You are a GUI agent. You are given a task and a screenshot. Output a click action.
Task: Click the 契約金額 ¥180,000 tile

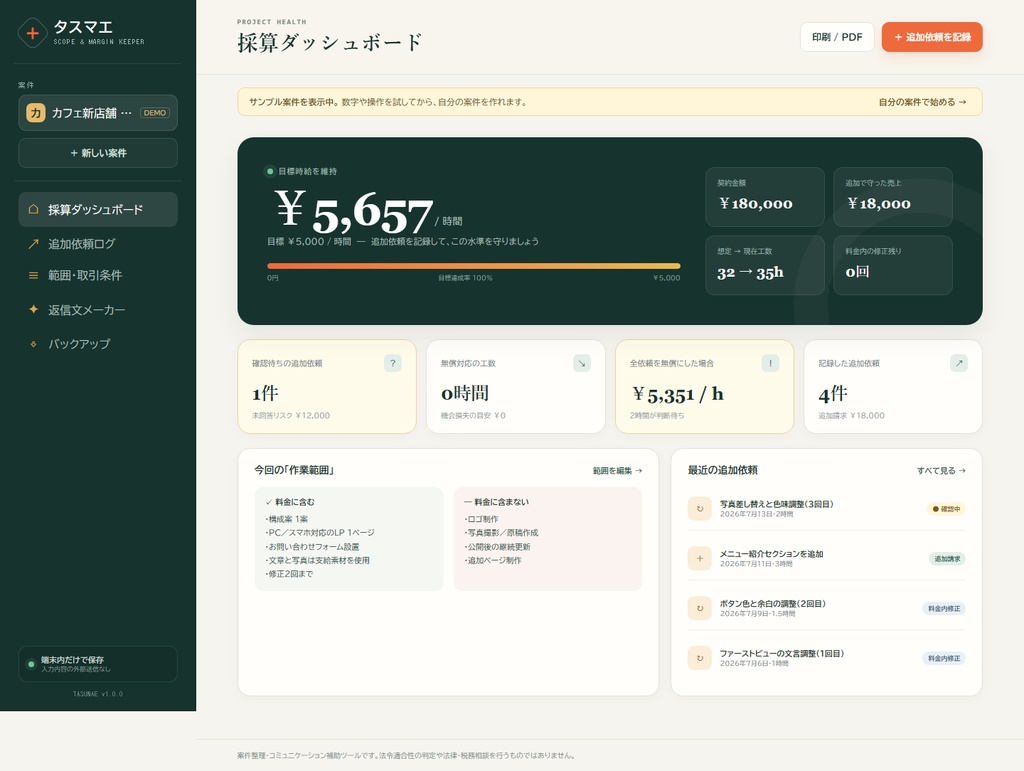[765, 197]
